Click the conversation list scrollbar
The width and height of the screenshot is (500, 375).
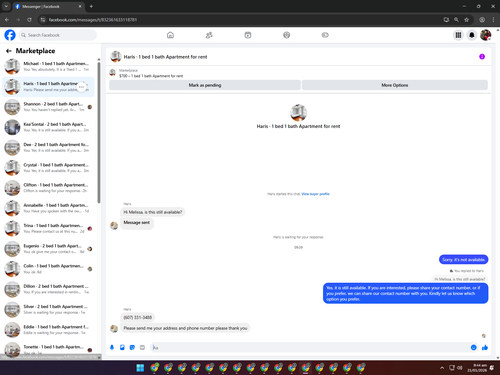pyautogui.click(x=99, y=132)
